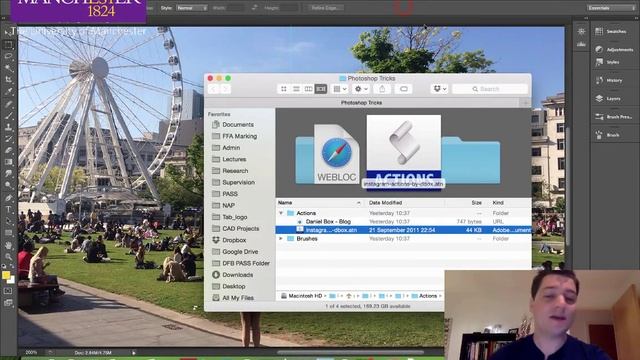This screenshot has height=360, width=640.
Task: Open the Finder arrange-by dropdown
Action: click(340, 89)
